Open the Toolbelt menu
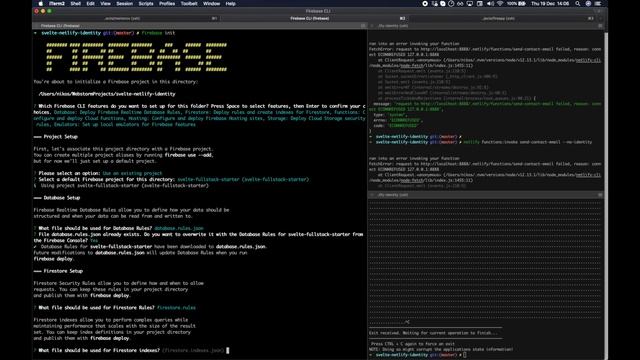The width and height of the screenshot is (640, 360). (x=189, y=4)
